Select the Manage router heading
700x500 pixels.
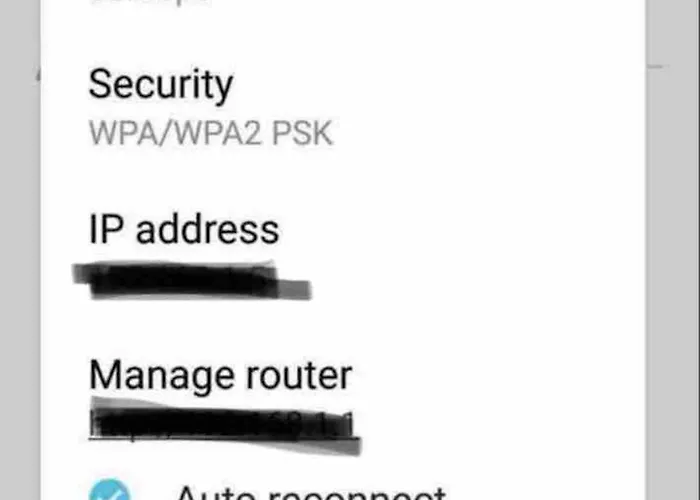221,376
